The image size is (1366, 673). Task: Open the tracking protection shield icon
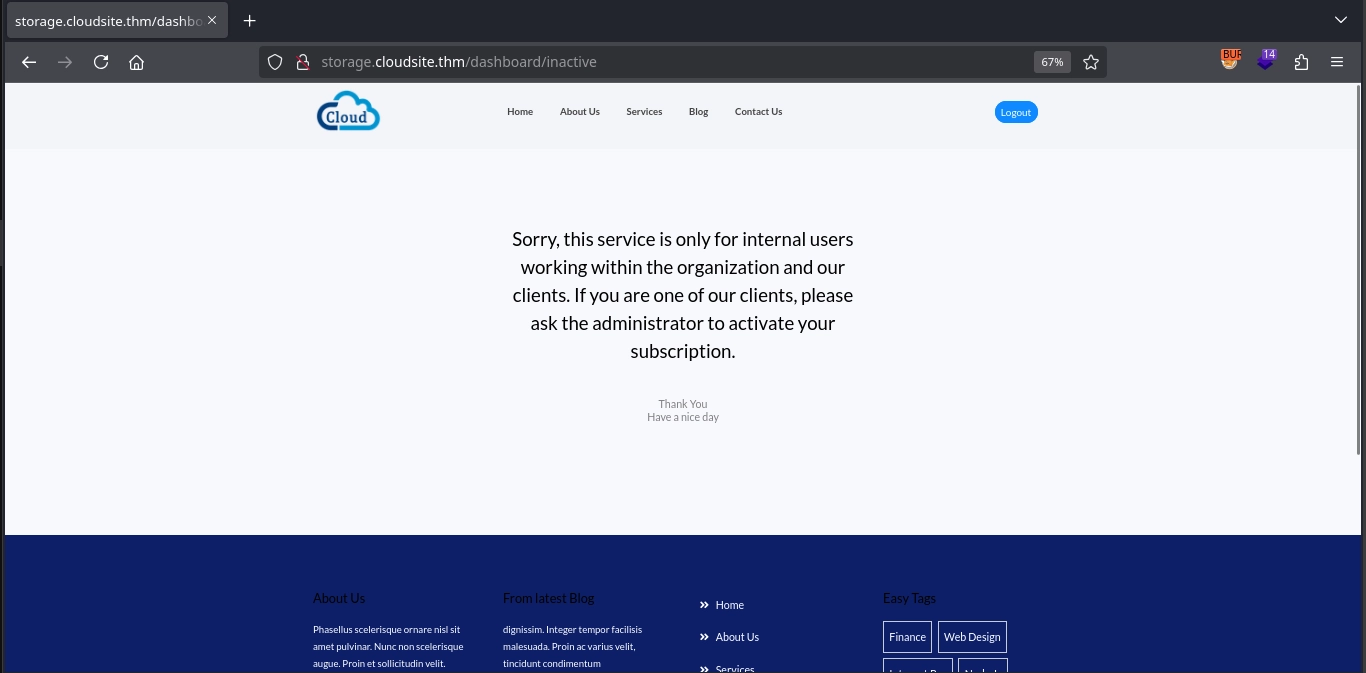(x=275, y=62)
